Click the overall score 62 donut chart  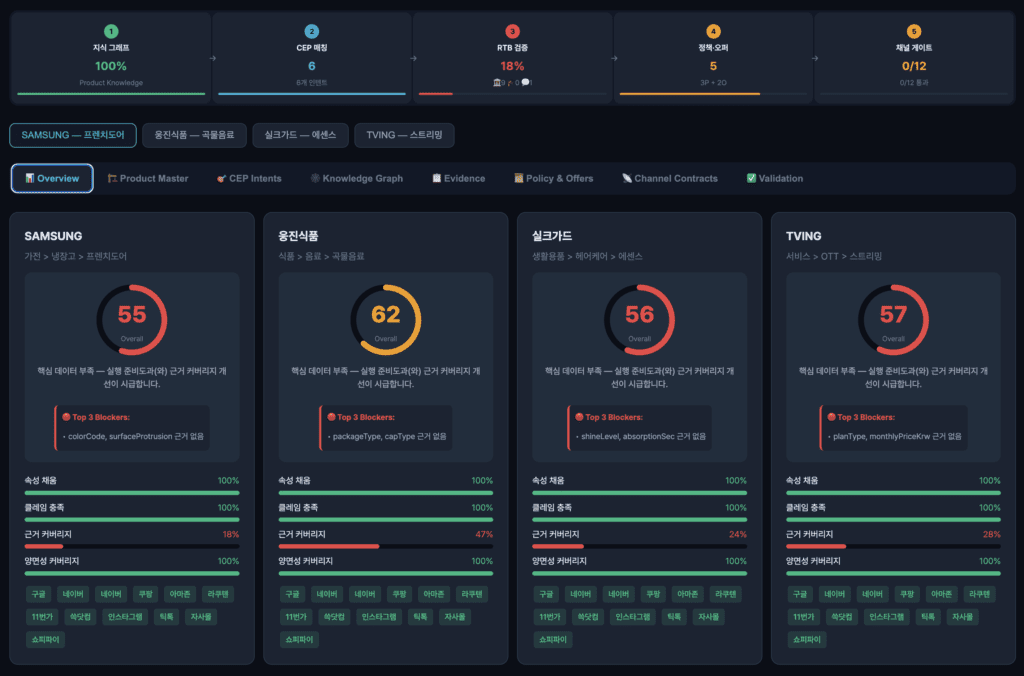click(385, 315)
